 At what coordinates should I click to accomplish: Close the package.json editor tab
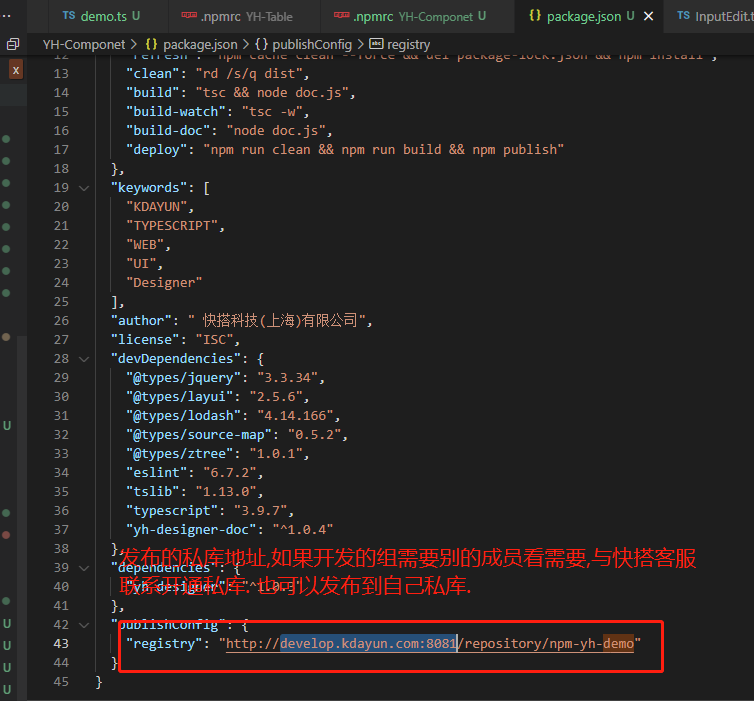pos(649,16)
